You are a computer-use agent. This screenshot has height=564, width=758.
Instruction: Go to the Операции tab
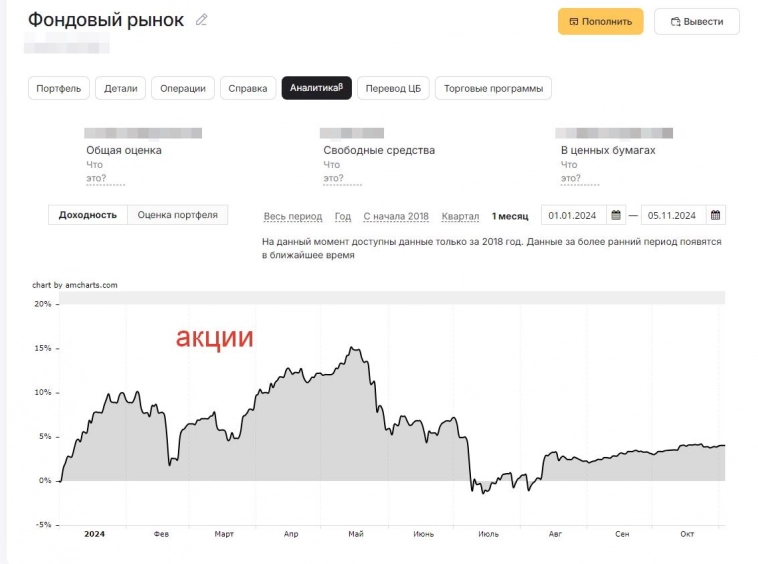point(182,88)
